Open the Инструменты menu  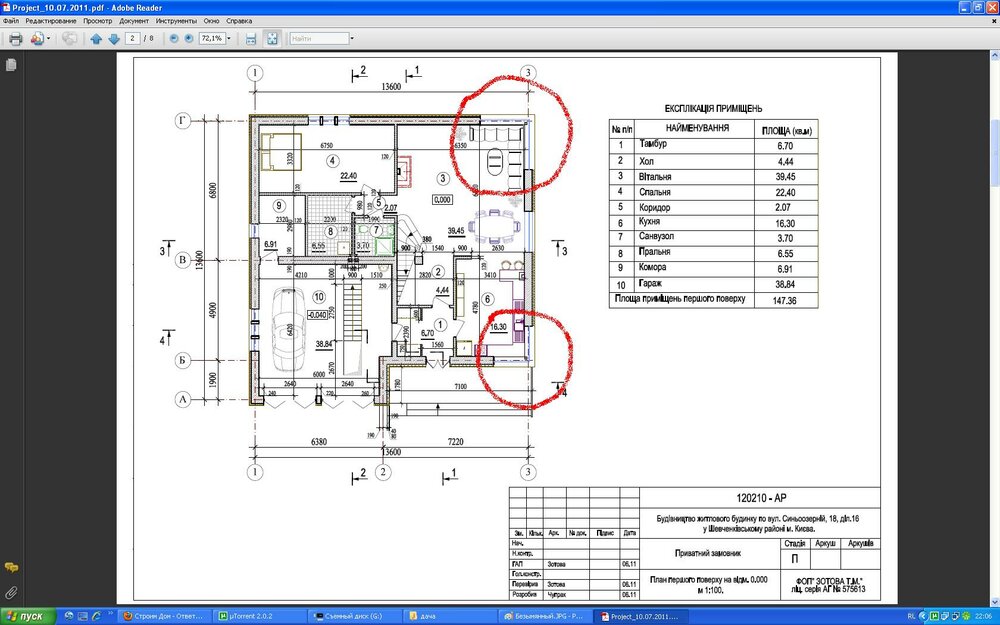click(x=176, y=21)
